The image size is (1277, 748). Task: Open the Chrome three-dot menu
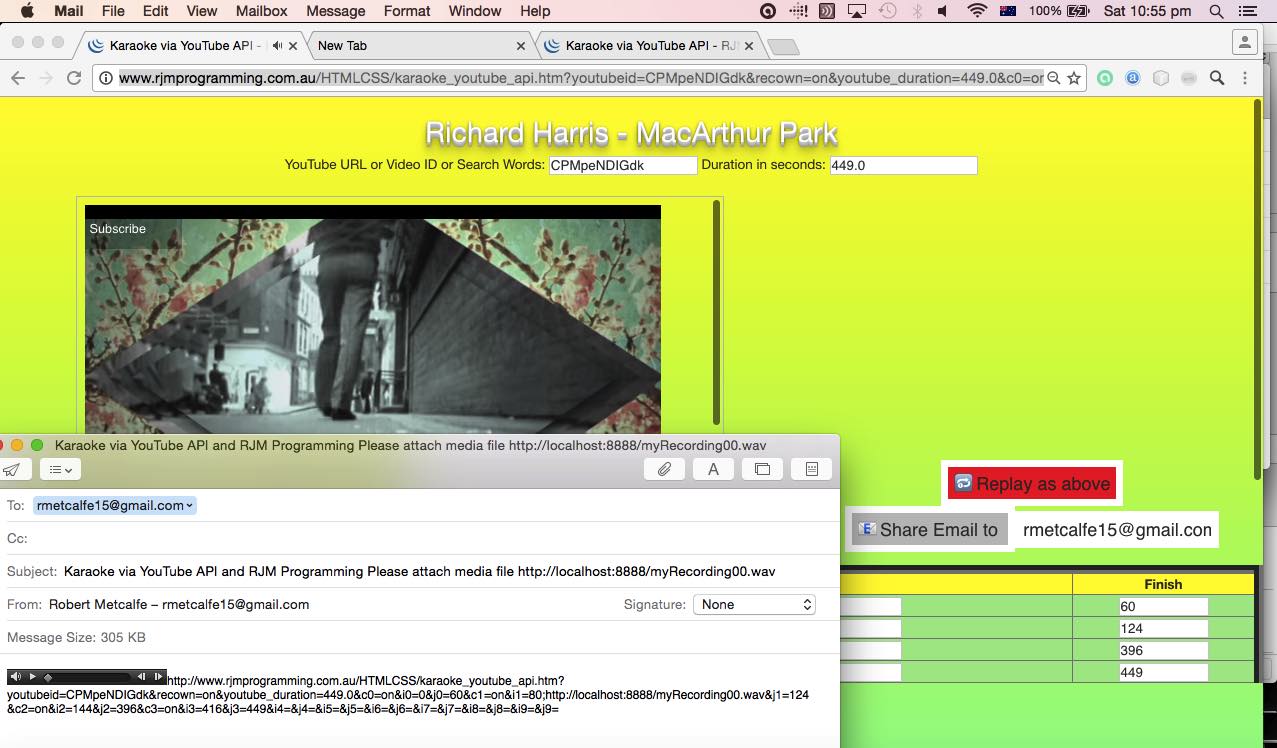tap(1245, 77)
